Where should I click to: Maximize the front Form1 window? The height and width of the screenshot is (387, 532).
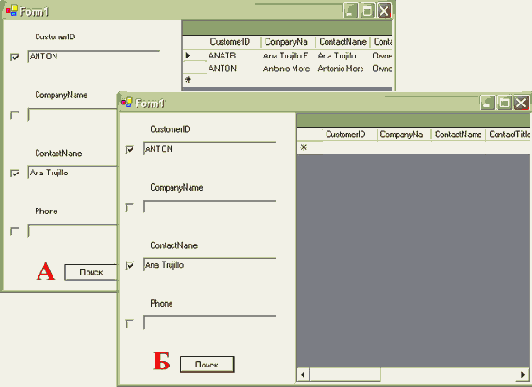tap(504, 103)
